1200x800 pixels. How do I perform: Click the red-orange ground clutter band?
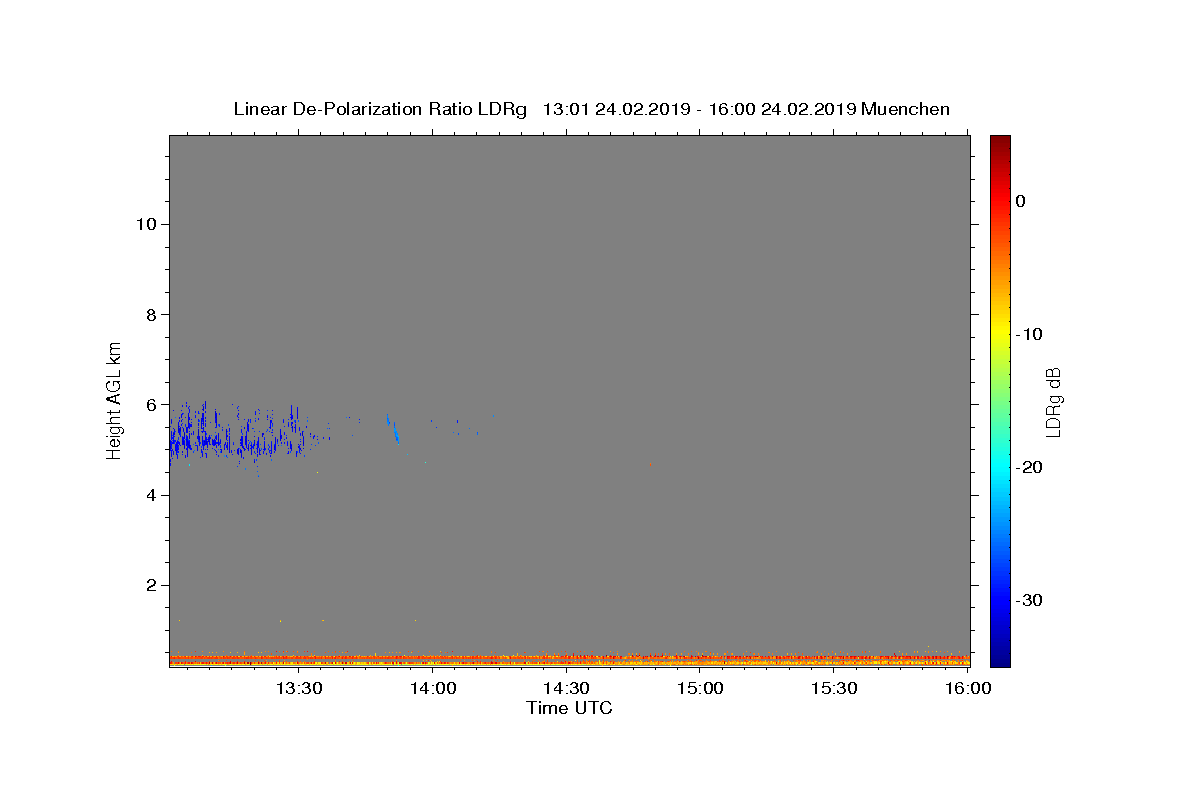[x=569, y=659]
